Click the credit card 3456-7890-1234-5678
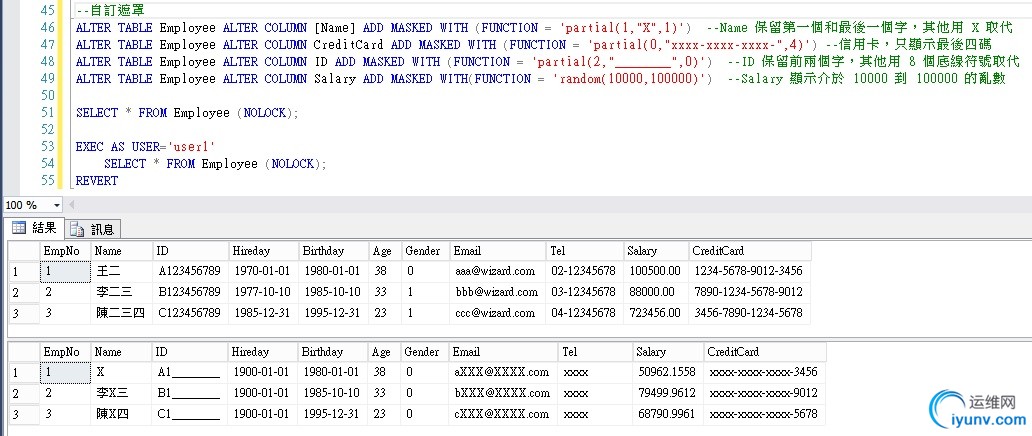The image size is (1032, 436). click(x=750, y=313)
